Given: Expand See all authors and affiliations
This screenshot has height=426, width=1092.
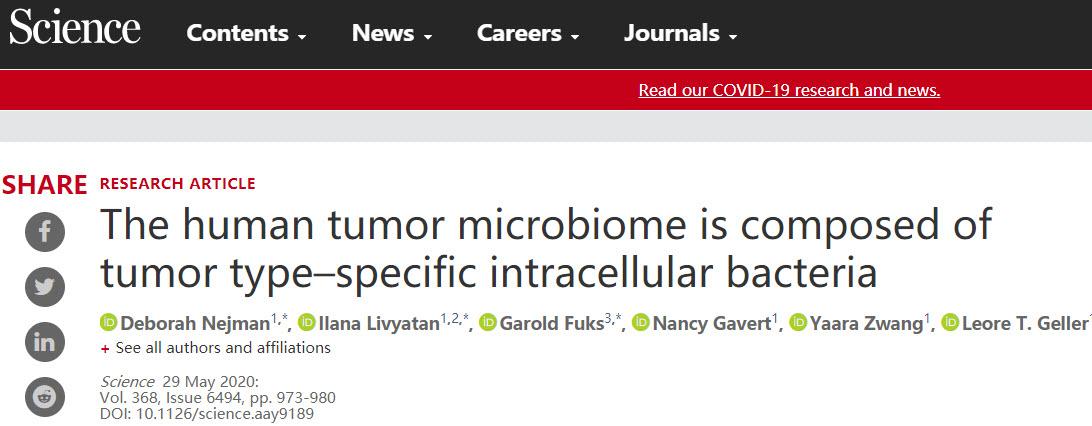Looking at the screenshot, I should (x=216, y=347).
